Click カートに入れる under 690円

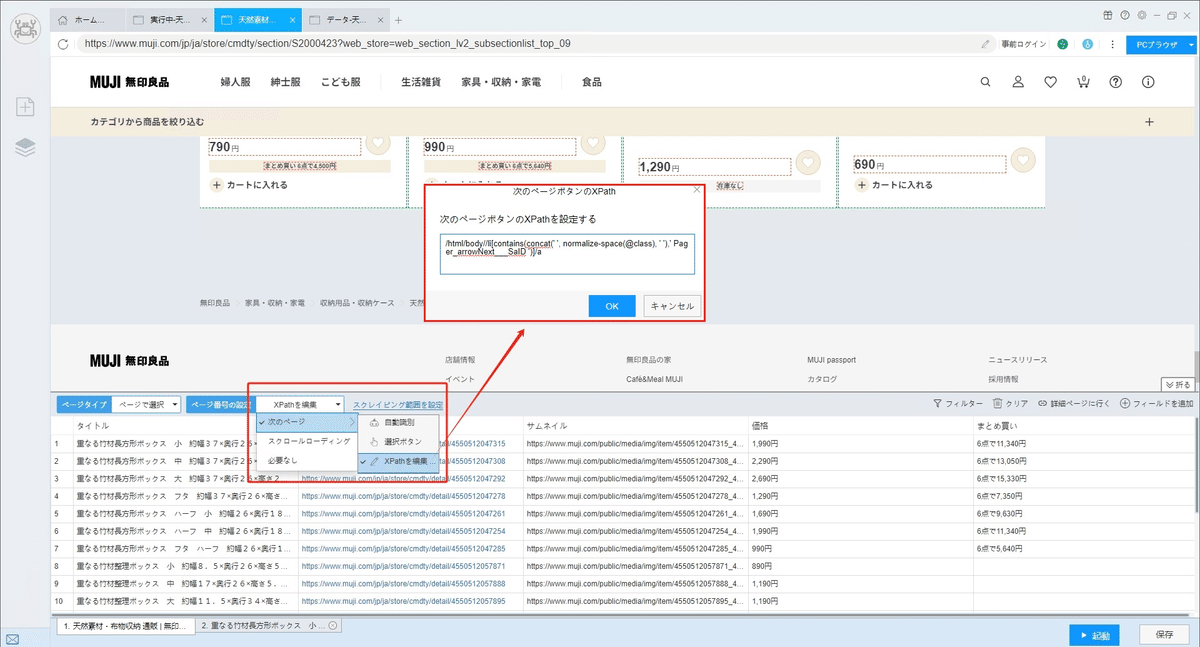[x=894, y=185]
